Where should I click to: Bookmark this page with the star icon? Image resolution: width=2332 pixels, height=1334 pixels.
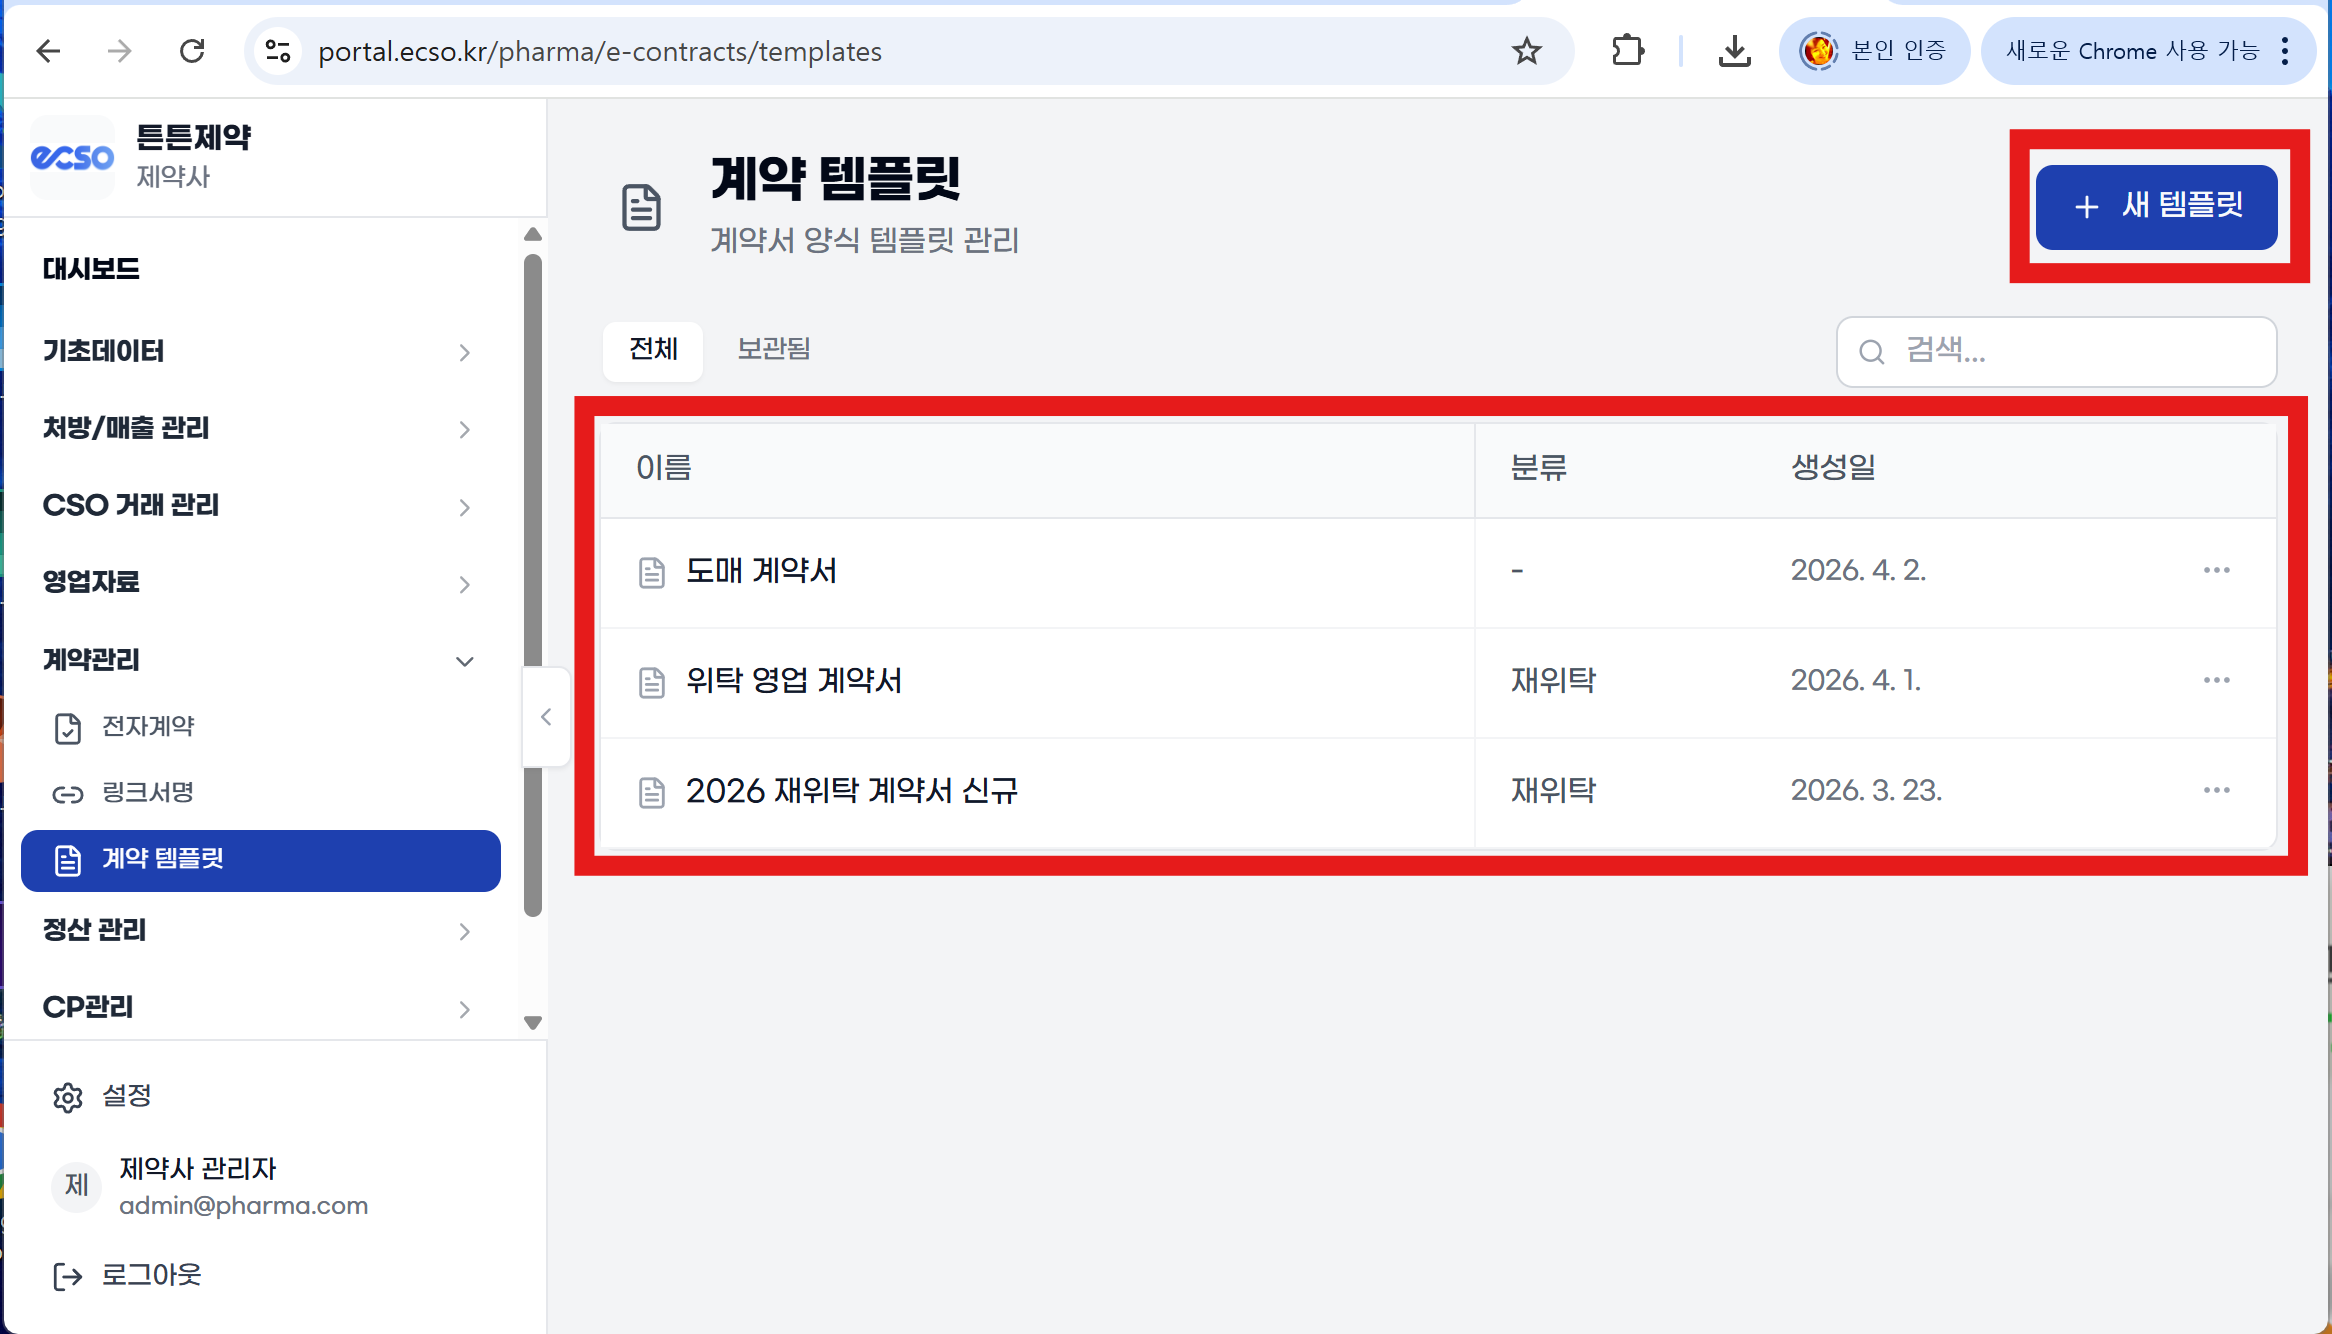tap(1526, 51)
